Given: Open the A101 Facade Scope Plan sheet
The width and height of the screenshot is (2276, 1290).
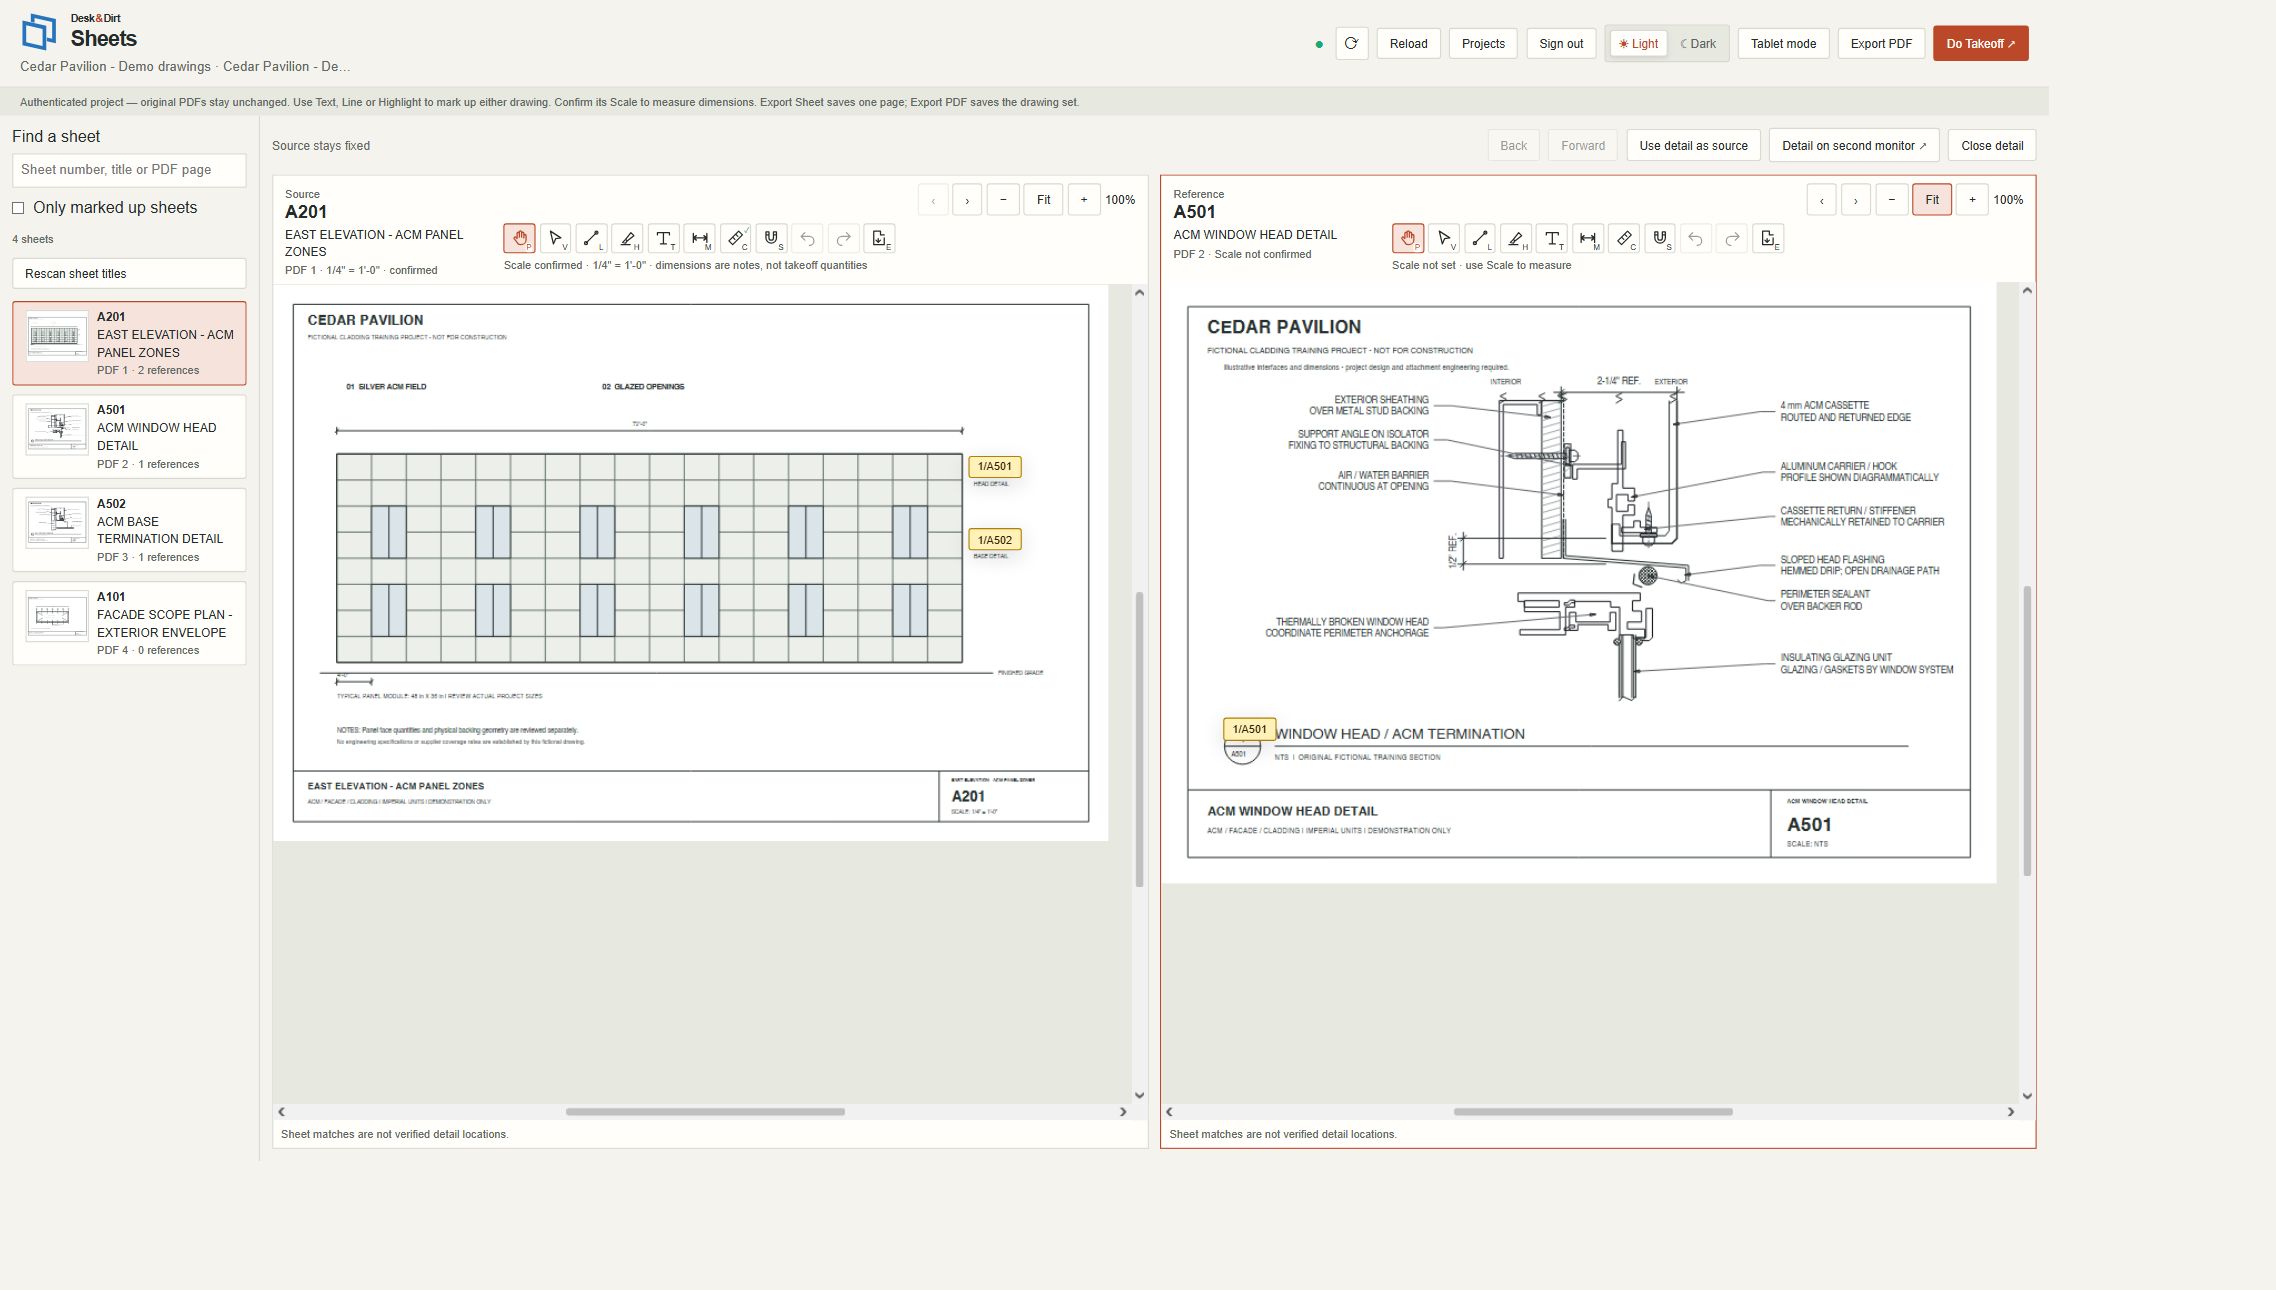Looking at the screenshot, I should tap(129, 623).
